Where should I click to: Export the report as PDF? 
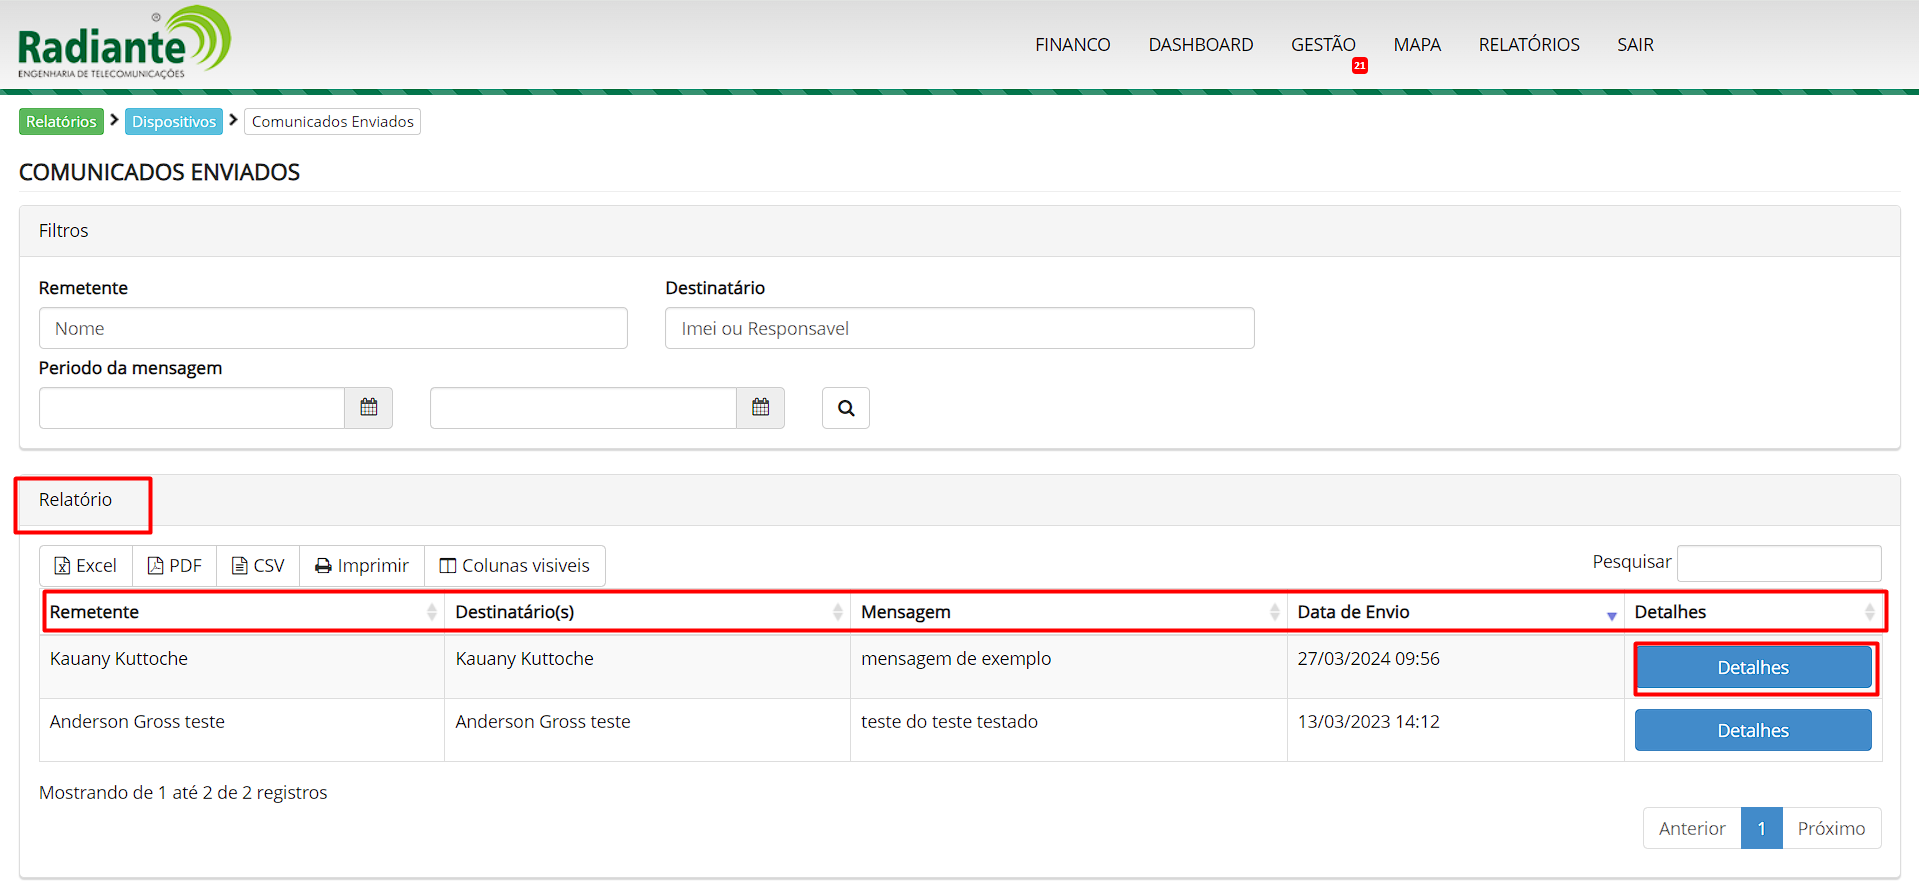175,566
